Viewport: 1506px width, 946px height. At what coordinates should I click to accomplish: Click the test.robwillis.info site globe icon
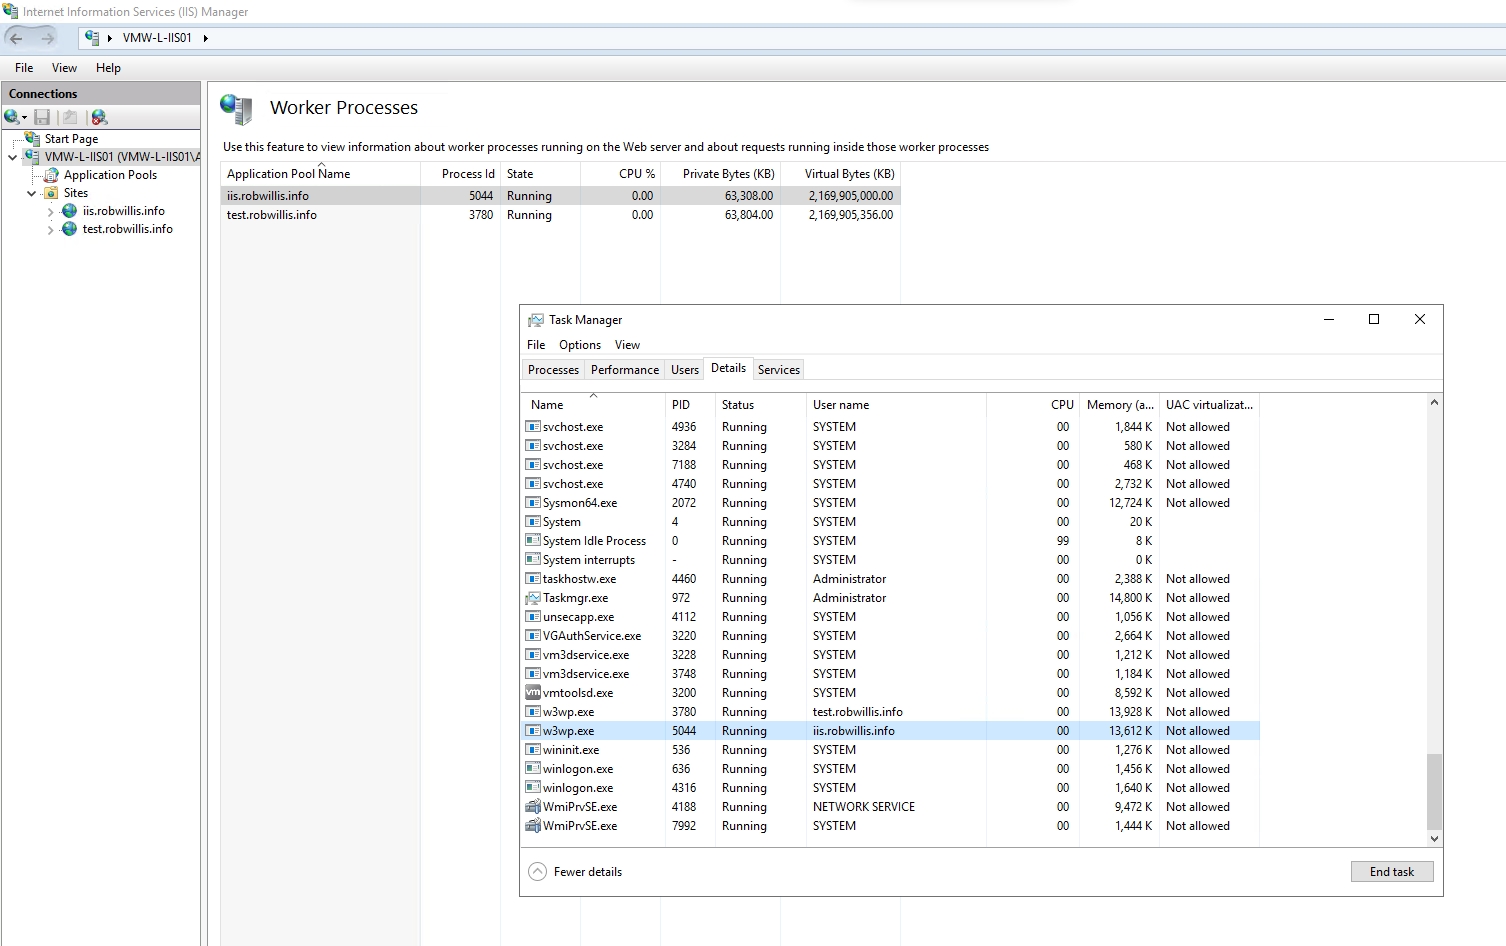pos(69,229)
